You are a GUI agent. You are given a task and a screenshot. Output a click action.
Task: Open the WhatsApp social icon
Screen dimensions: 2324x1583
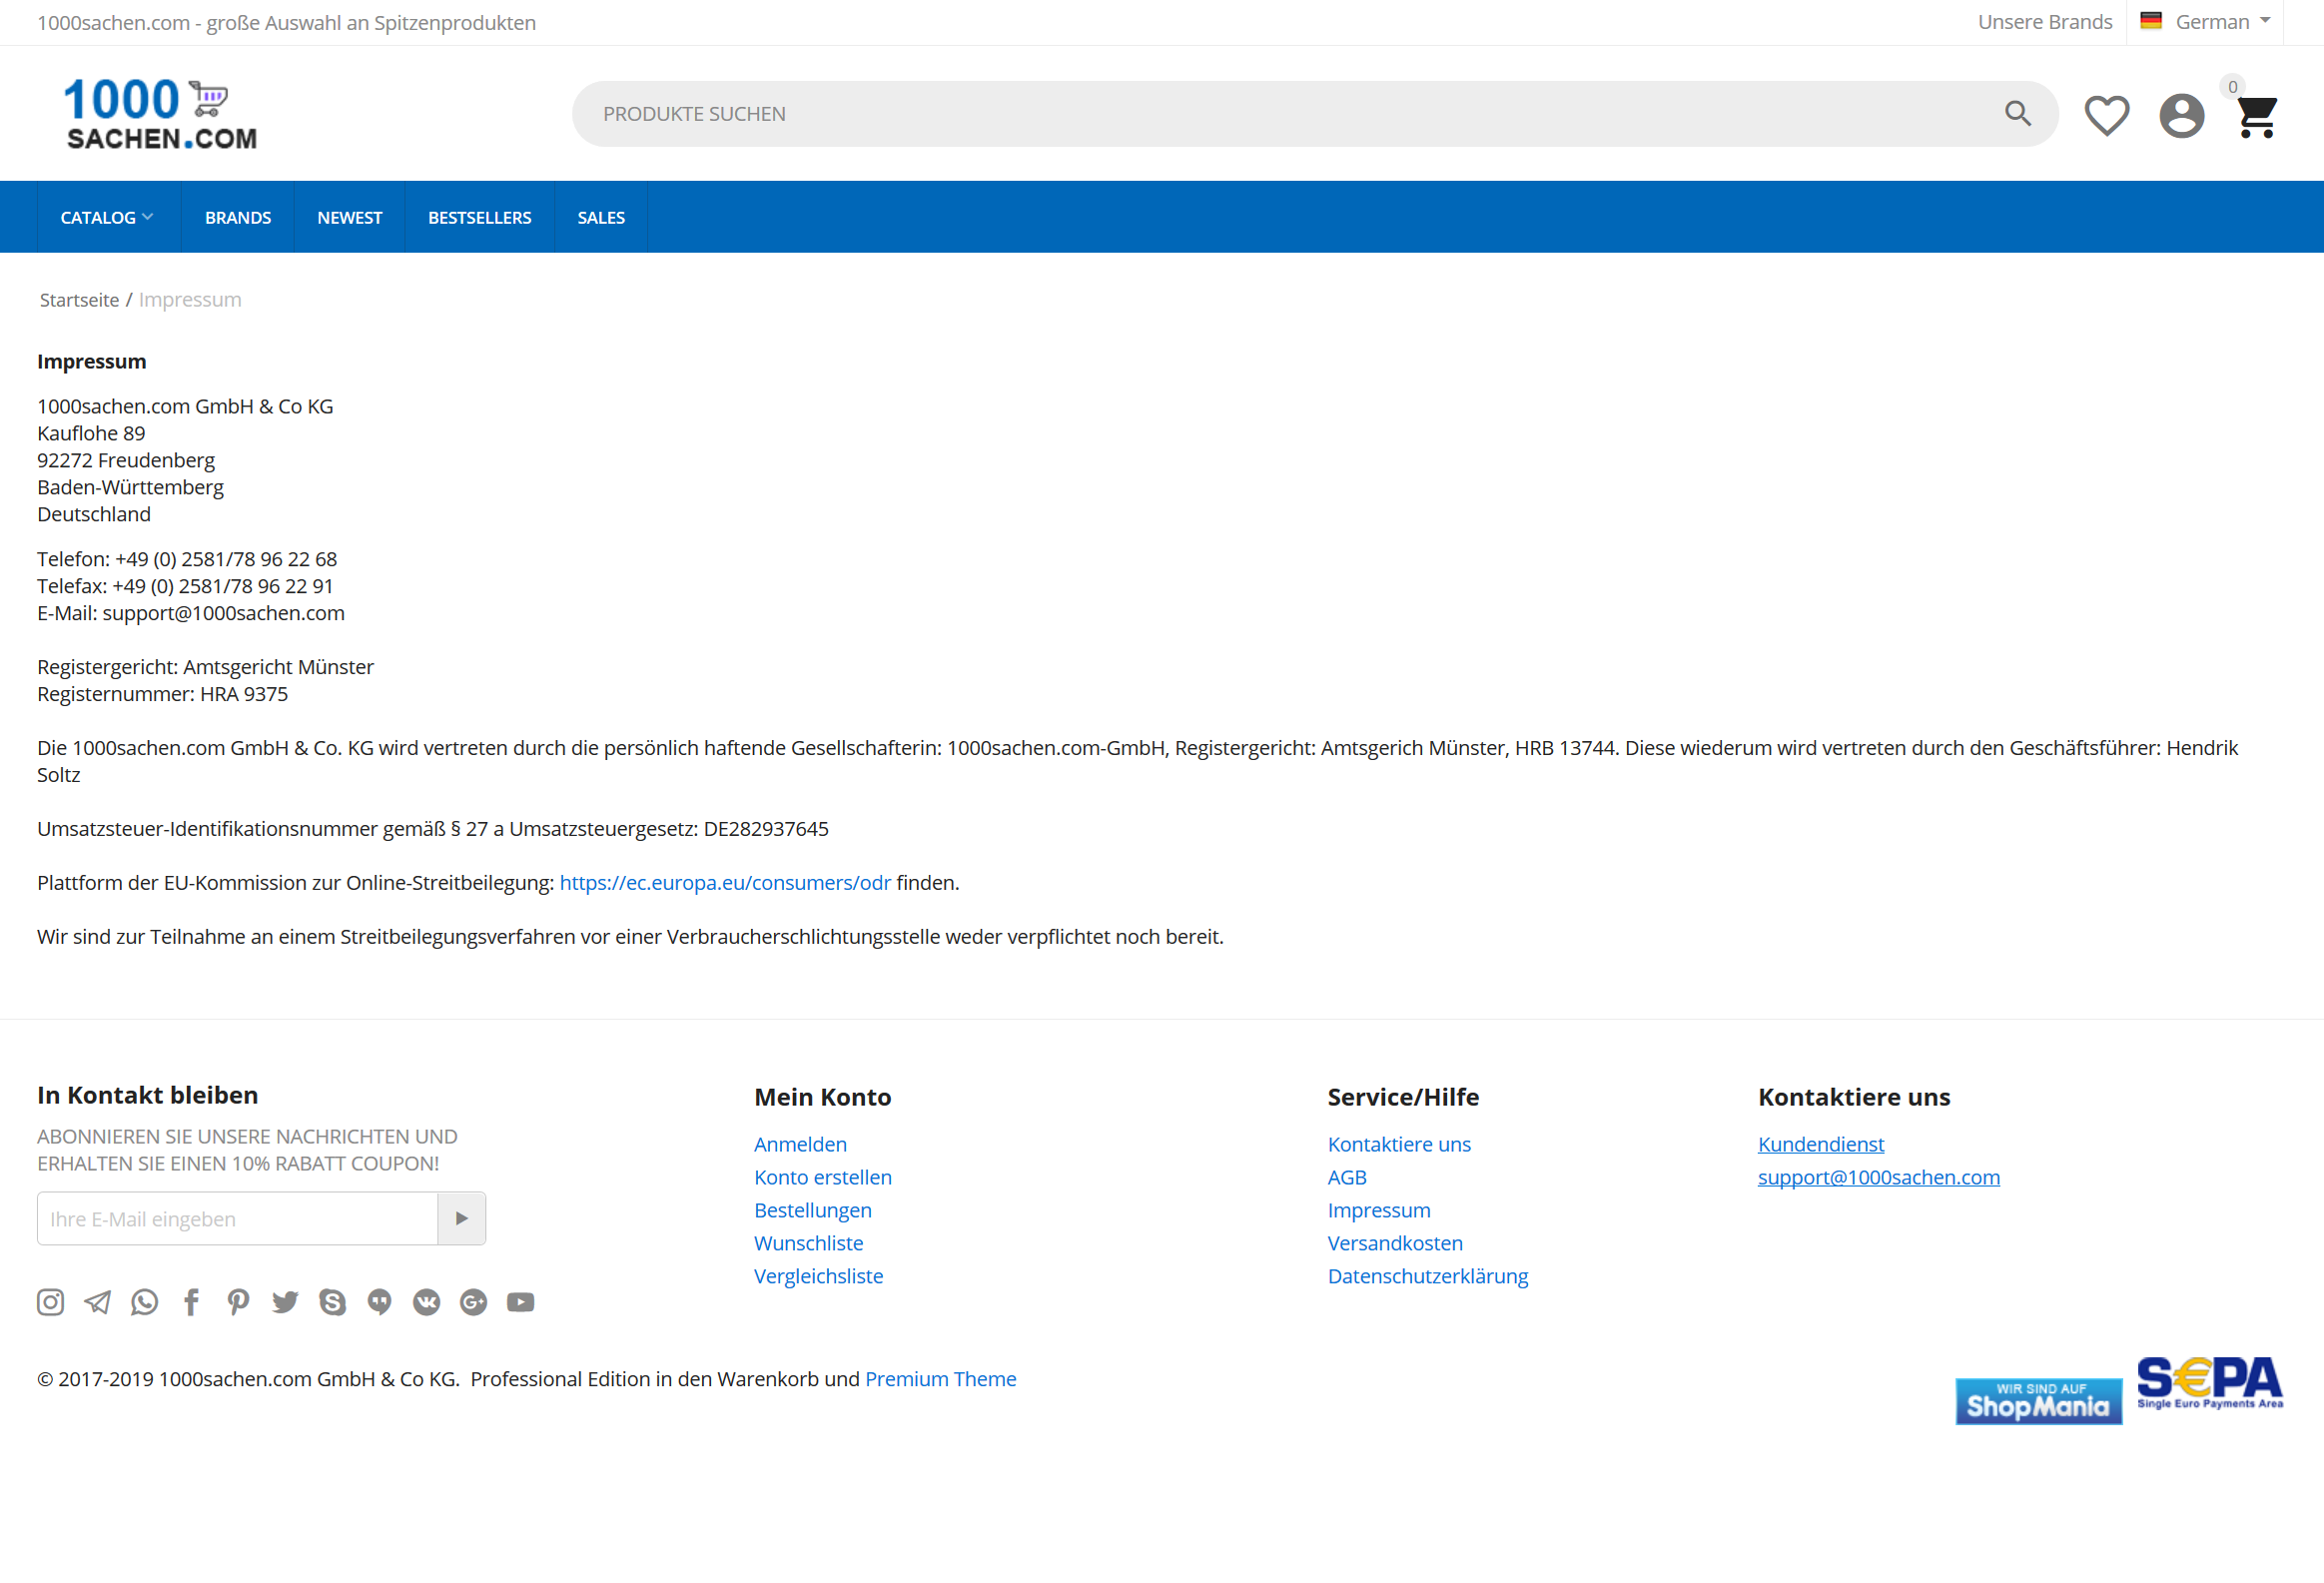[x=144, y=1301]
